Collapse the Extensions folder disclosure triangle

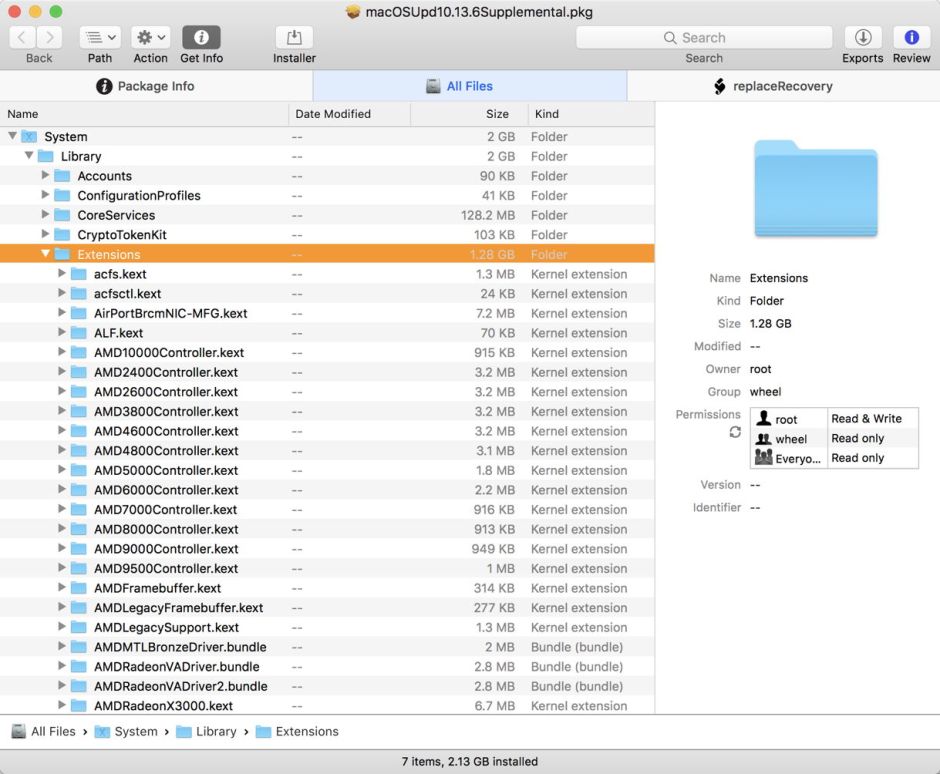[x=45, y=254]
